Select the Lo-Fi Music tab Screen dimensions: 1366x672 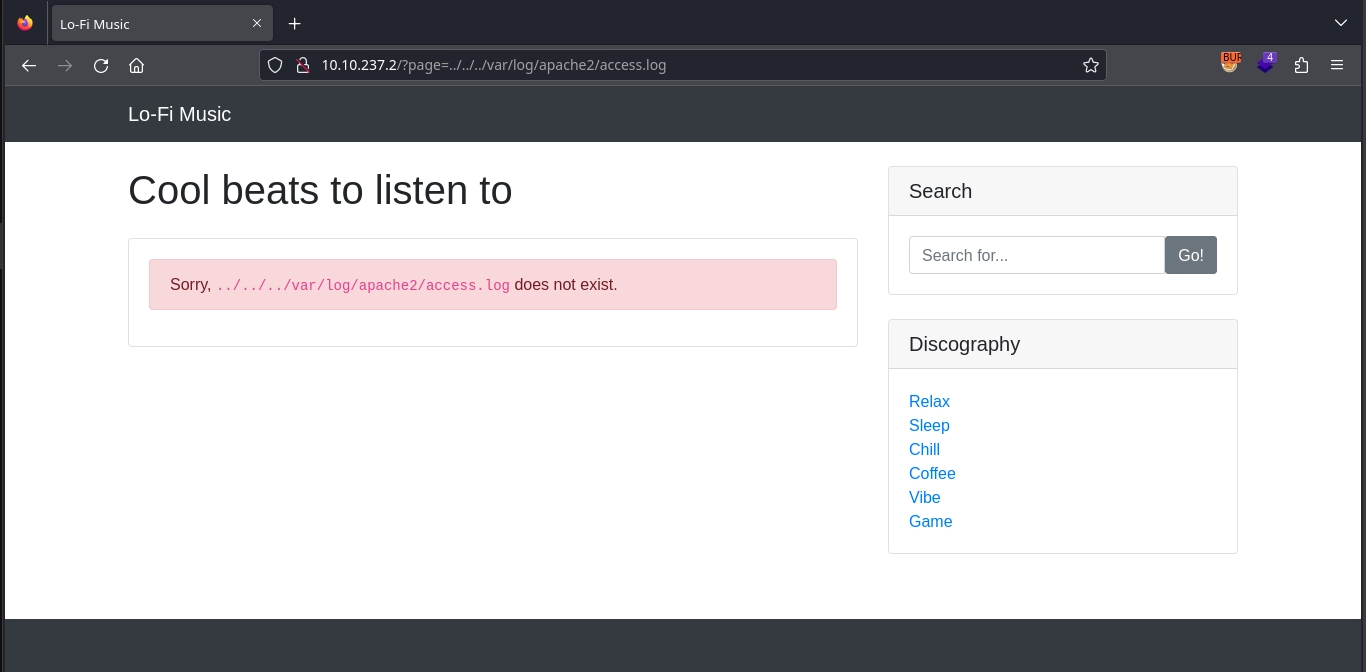(150, 24)
